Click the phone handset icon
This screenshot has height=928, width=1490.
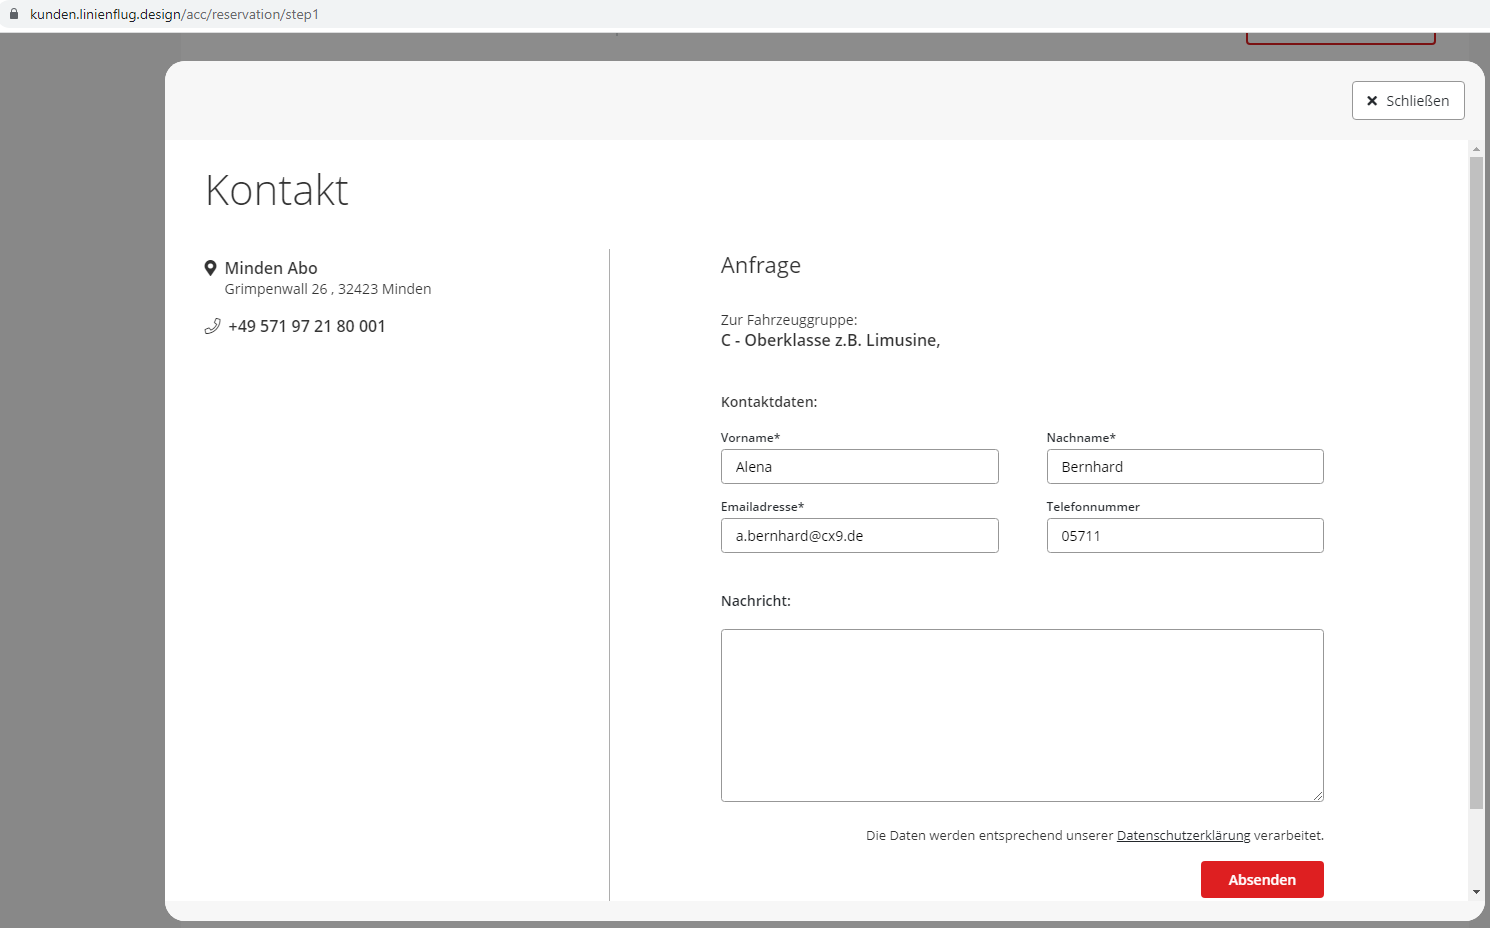click(x=212, y=326)
